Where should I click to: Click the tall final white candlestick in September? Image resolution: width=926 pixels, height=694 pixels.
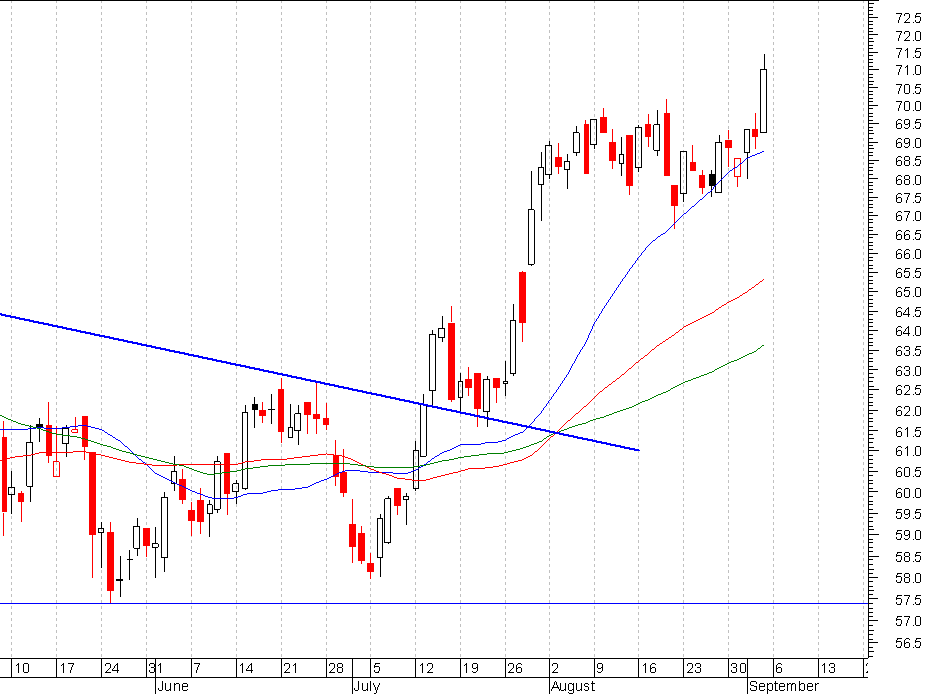[x=764, y=100]
